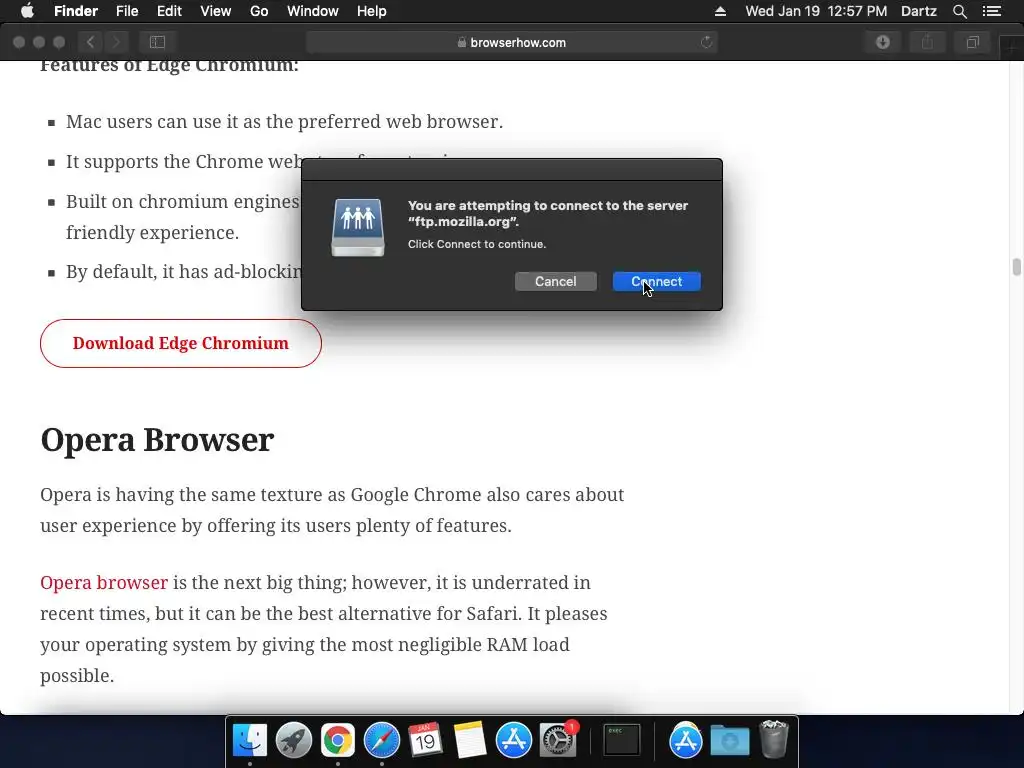1024x768 pixels.
Task: Click the Connect button in the dialog
Action: pos(656,281)
